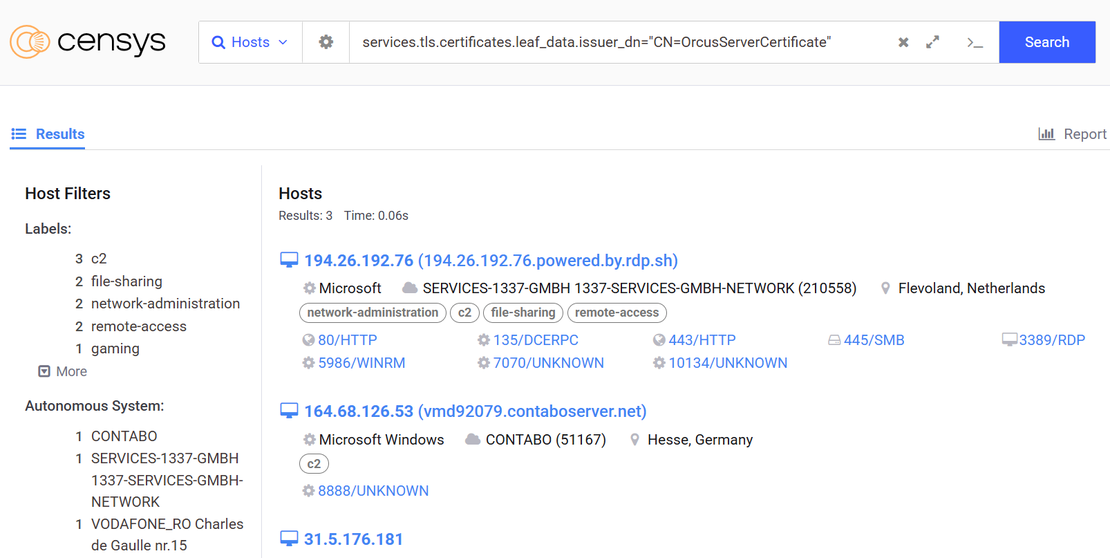Screen dimensions: 1110x558
Task: Open the 3389/RDP service link
Action: 1051,340
